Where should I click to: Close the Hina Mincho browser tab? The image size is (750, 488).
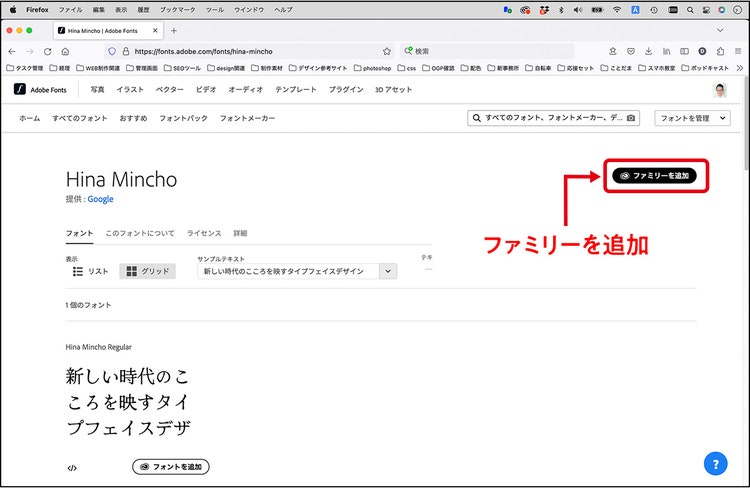click(x=155, y=30)
